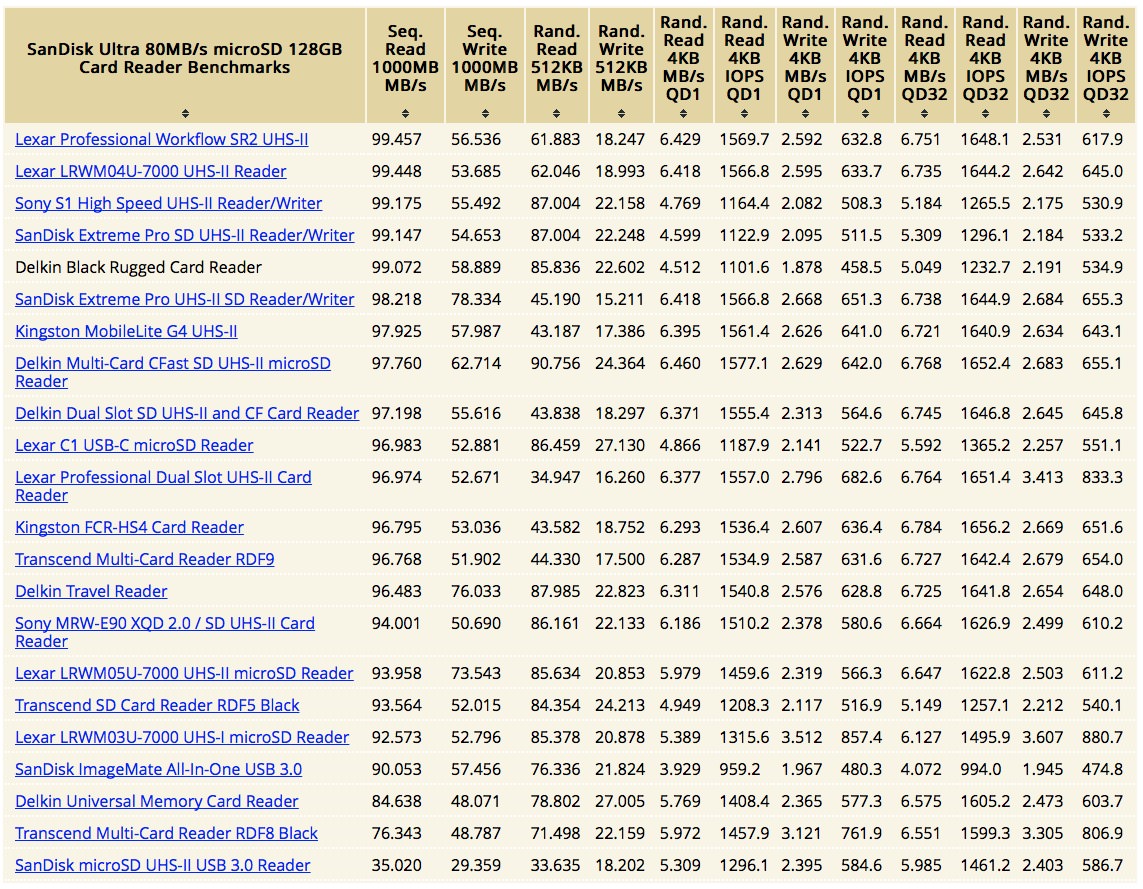The image size is (1143, 889).
Task: Click Rand. Read IOPS QD1 value 959.2
Action: pos(740,769)
